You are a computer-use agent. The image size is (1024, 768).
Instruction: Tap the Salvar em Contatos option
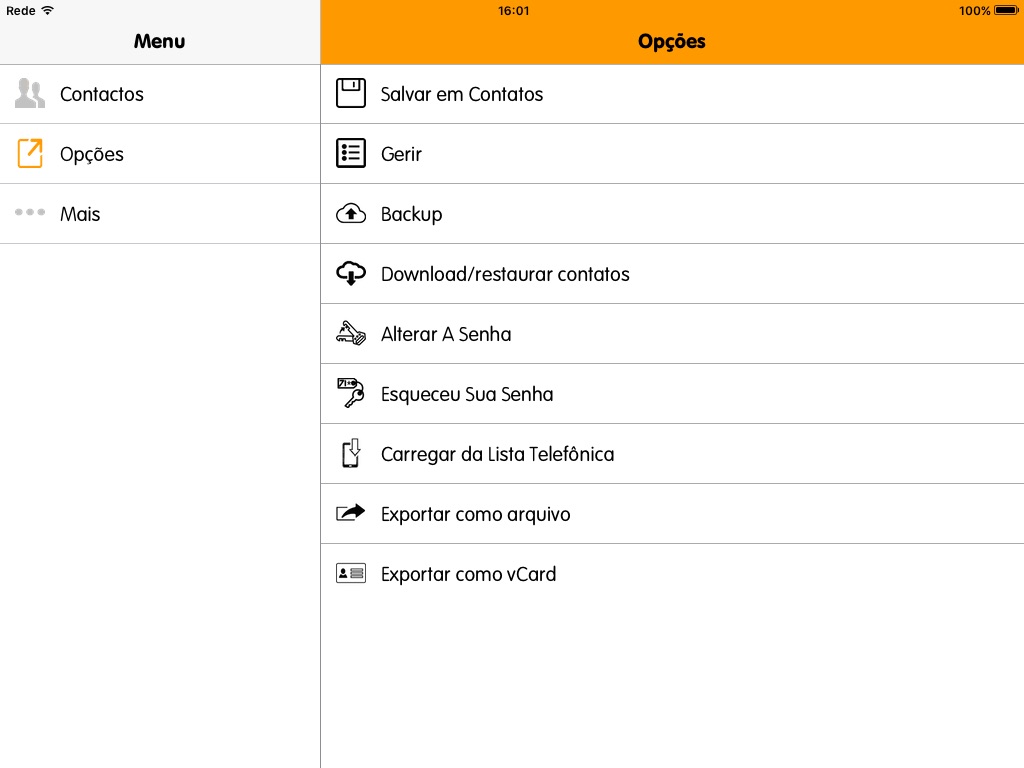click(462, 94)
